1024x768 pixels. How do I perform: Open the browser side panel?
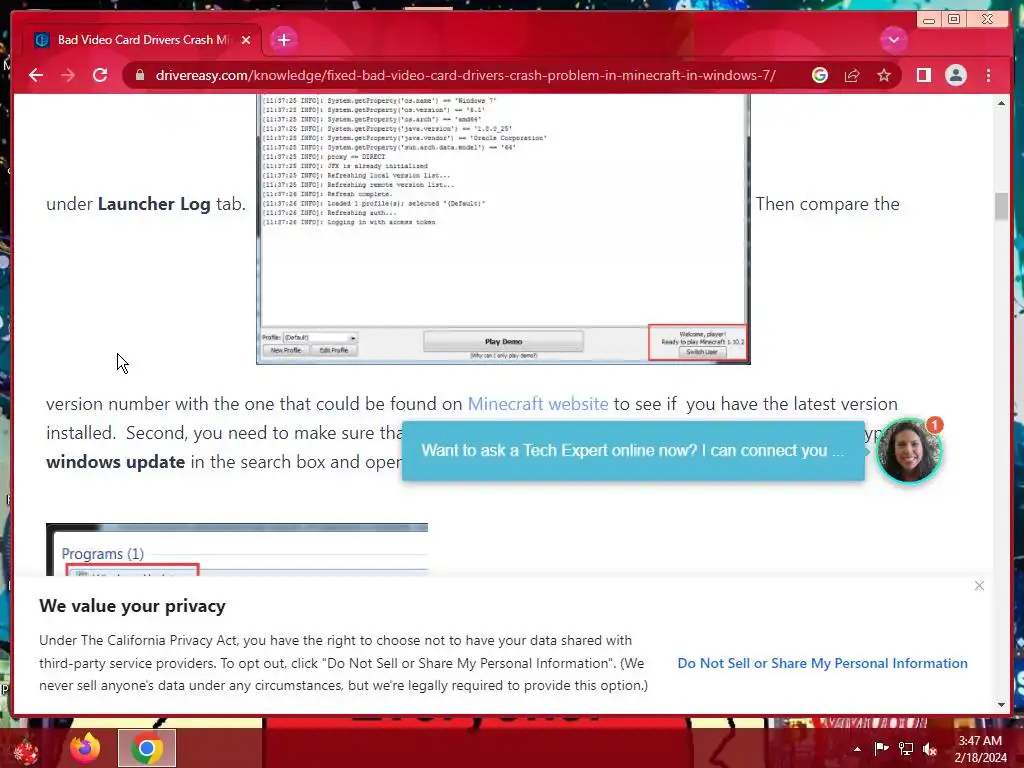click(x=923, y=75)
